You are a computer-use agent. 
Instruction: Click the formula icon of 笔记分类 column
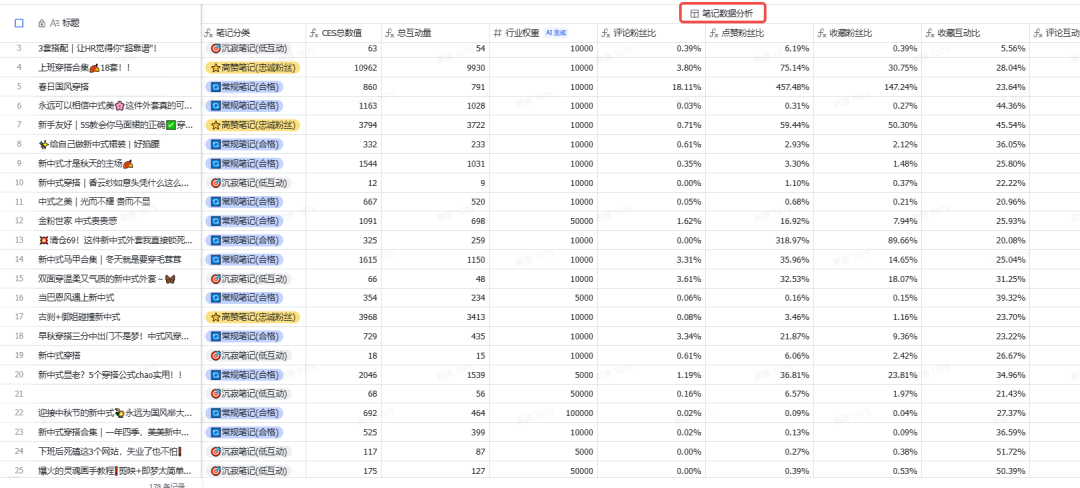pyautogui.click(x=209, y=32)
